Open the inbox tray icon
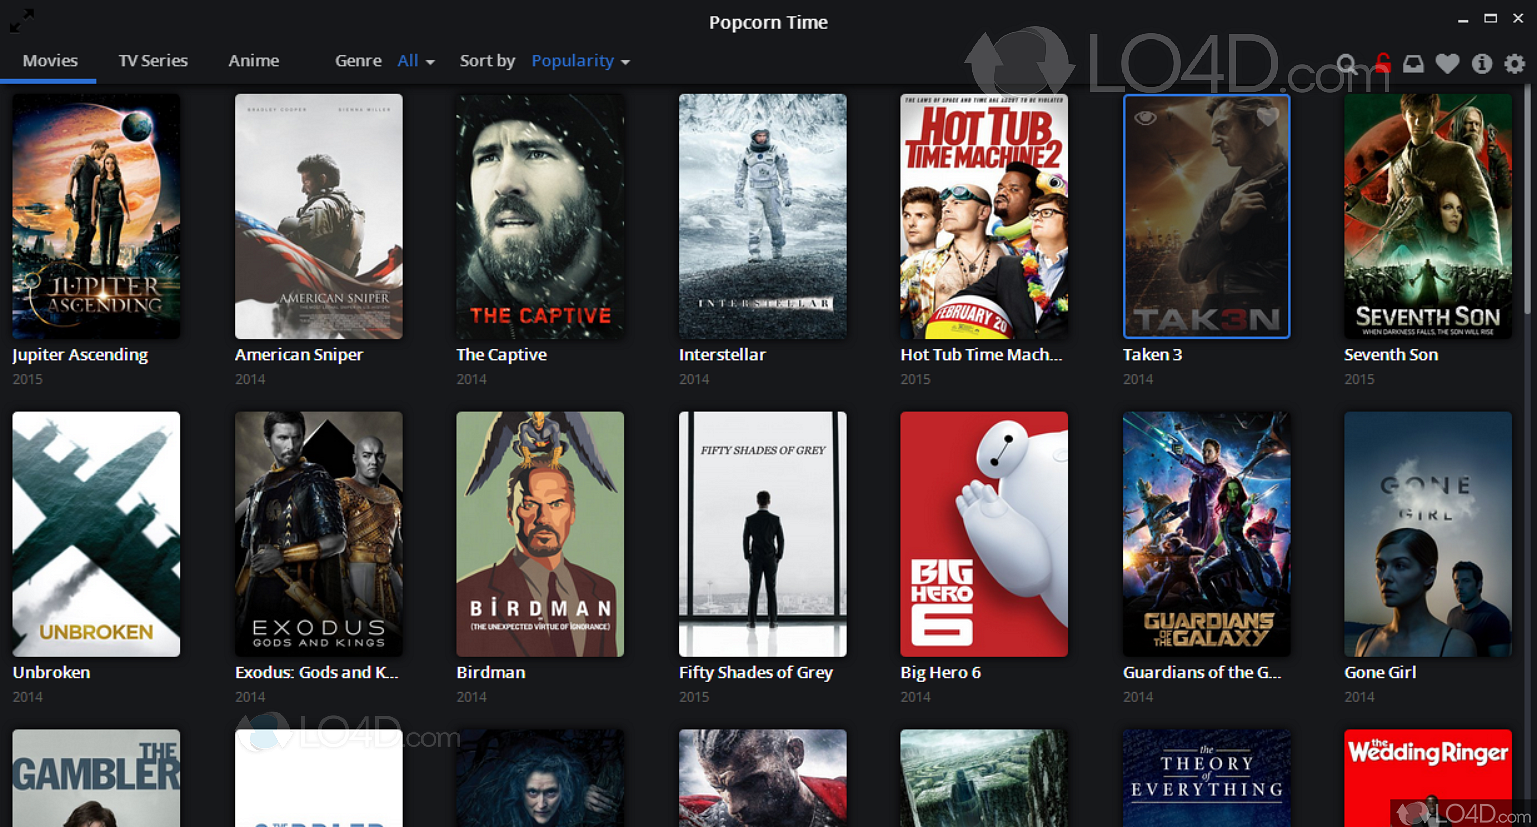 coord(1413,64)
